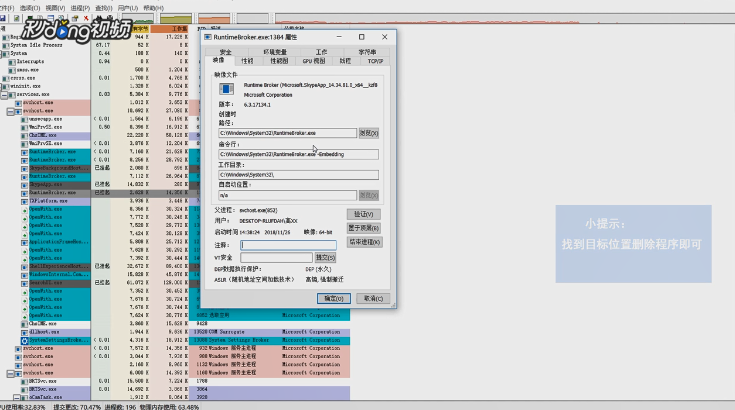
Task: Click the 工作目录 working directory field
Action: (x=299, y=175)
